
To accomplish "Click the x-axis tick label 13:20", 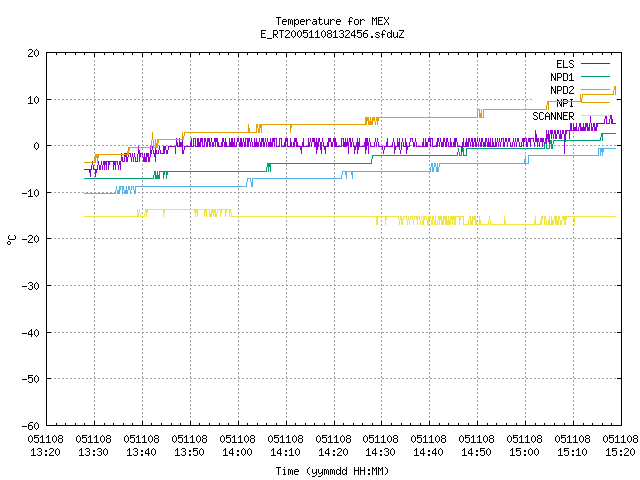I will pyautogui.click(x=45, y=452).
